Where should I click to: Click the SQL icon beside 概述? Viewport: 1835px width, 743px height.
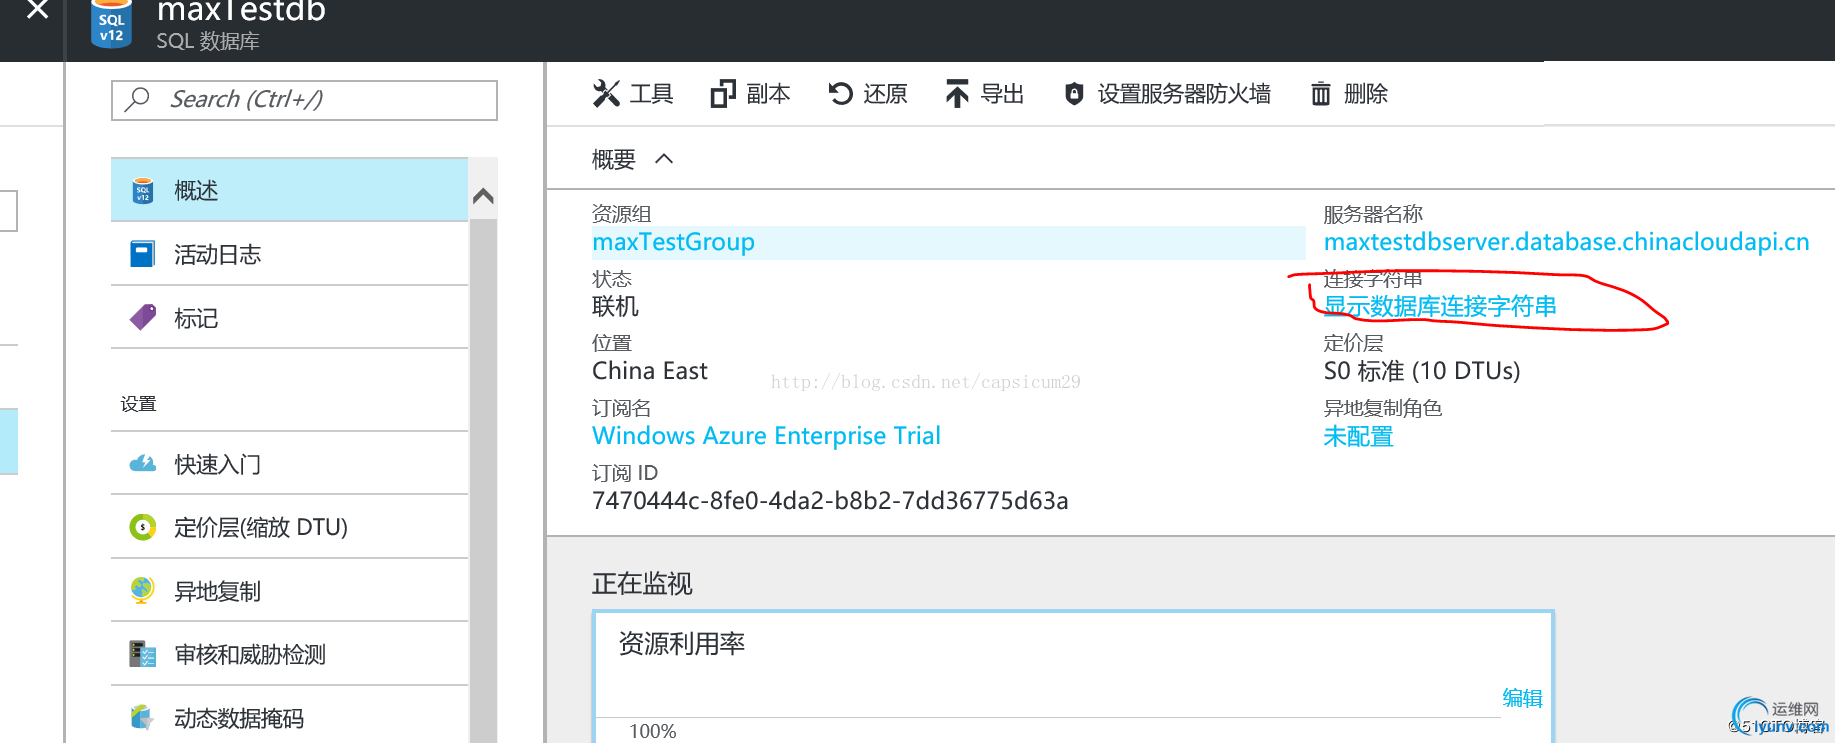tap(143, 191)
